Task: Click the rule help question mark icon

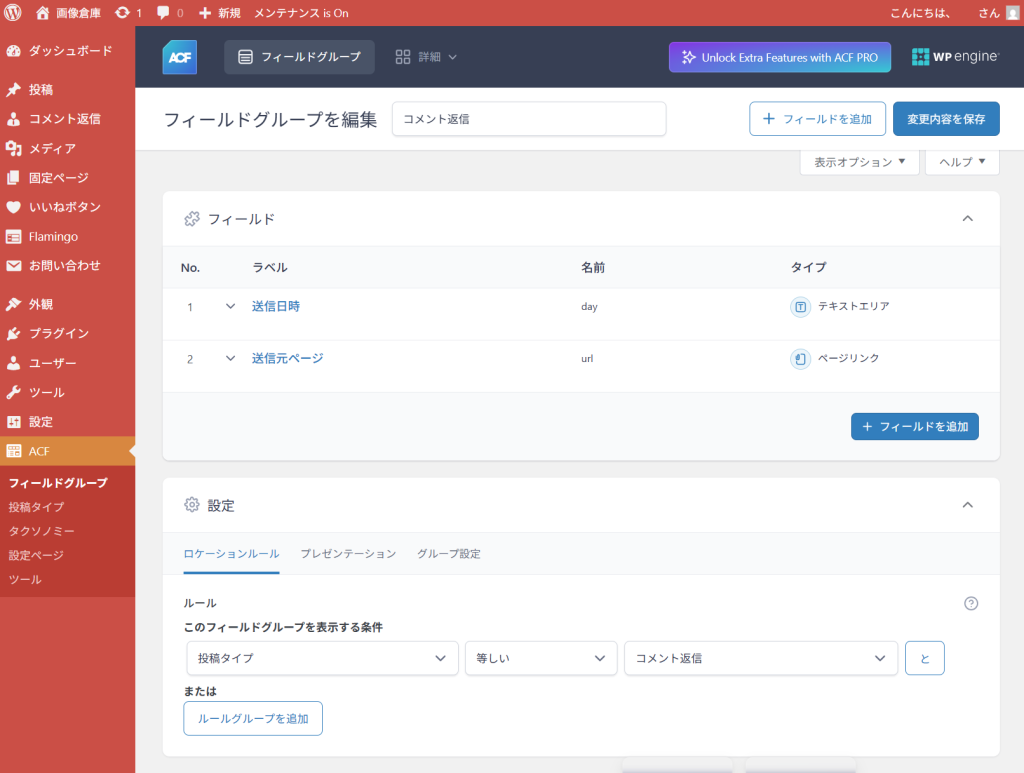Action: [x=970, y=603]
